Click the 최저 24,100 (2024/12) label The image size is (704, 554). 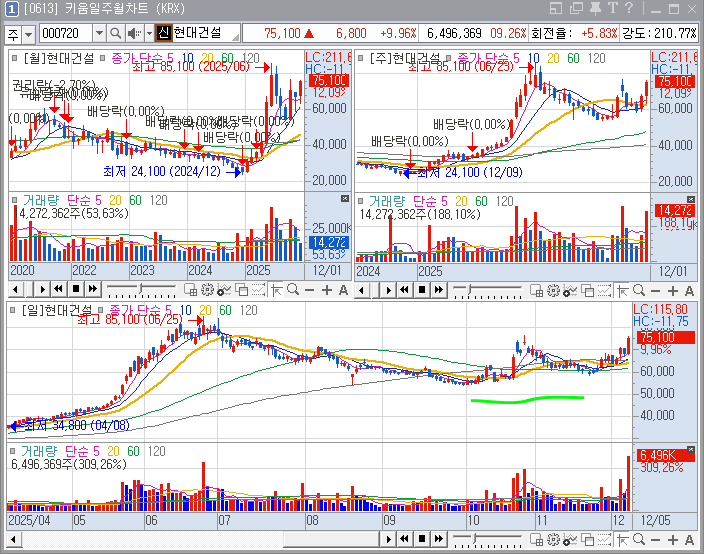click(x=162, y=171)
